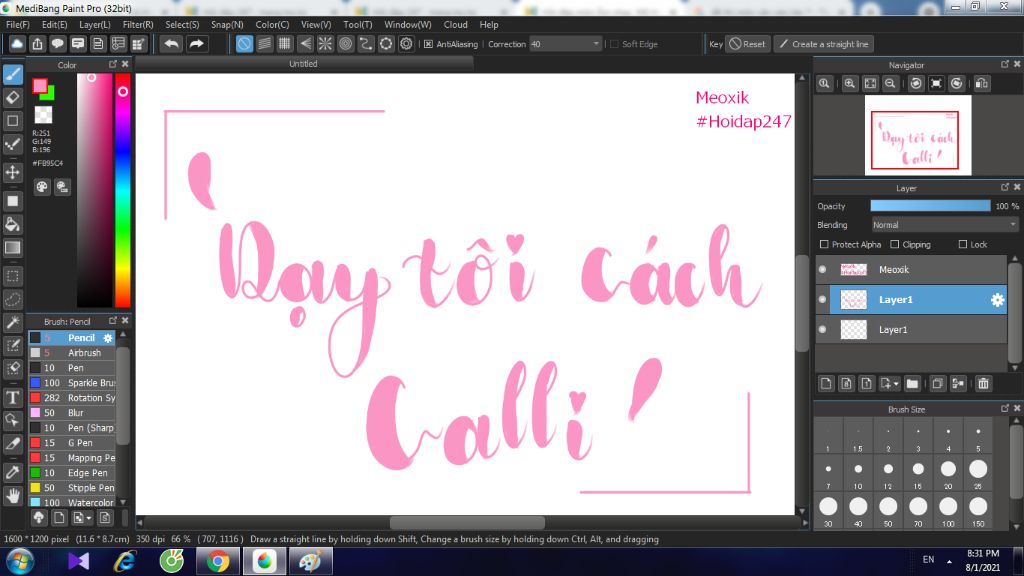Enable Protect Alpha checkbox
This screenshot has height=576, width=1024.
[824, 244]
